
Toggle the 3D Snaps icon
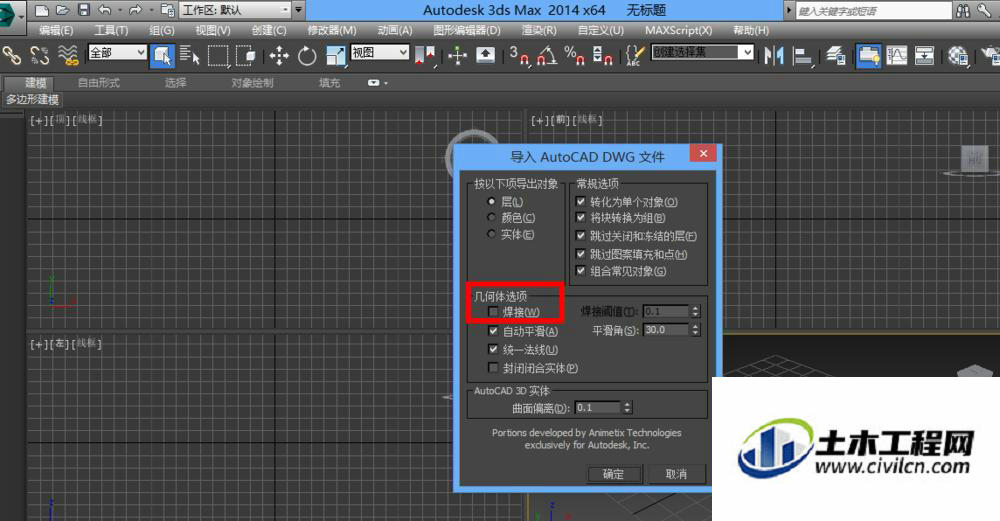[519, 55]
